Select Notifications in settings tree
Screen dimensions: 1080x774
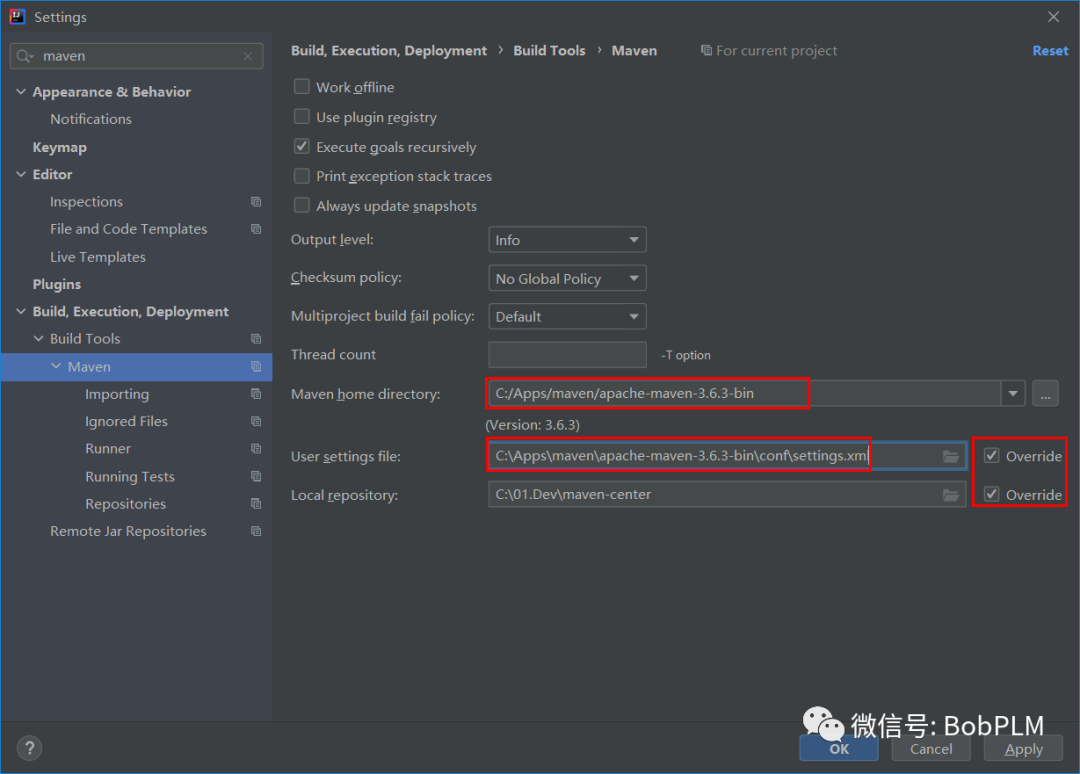[91, 119]
